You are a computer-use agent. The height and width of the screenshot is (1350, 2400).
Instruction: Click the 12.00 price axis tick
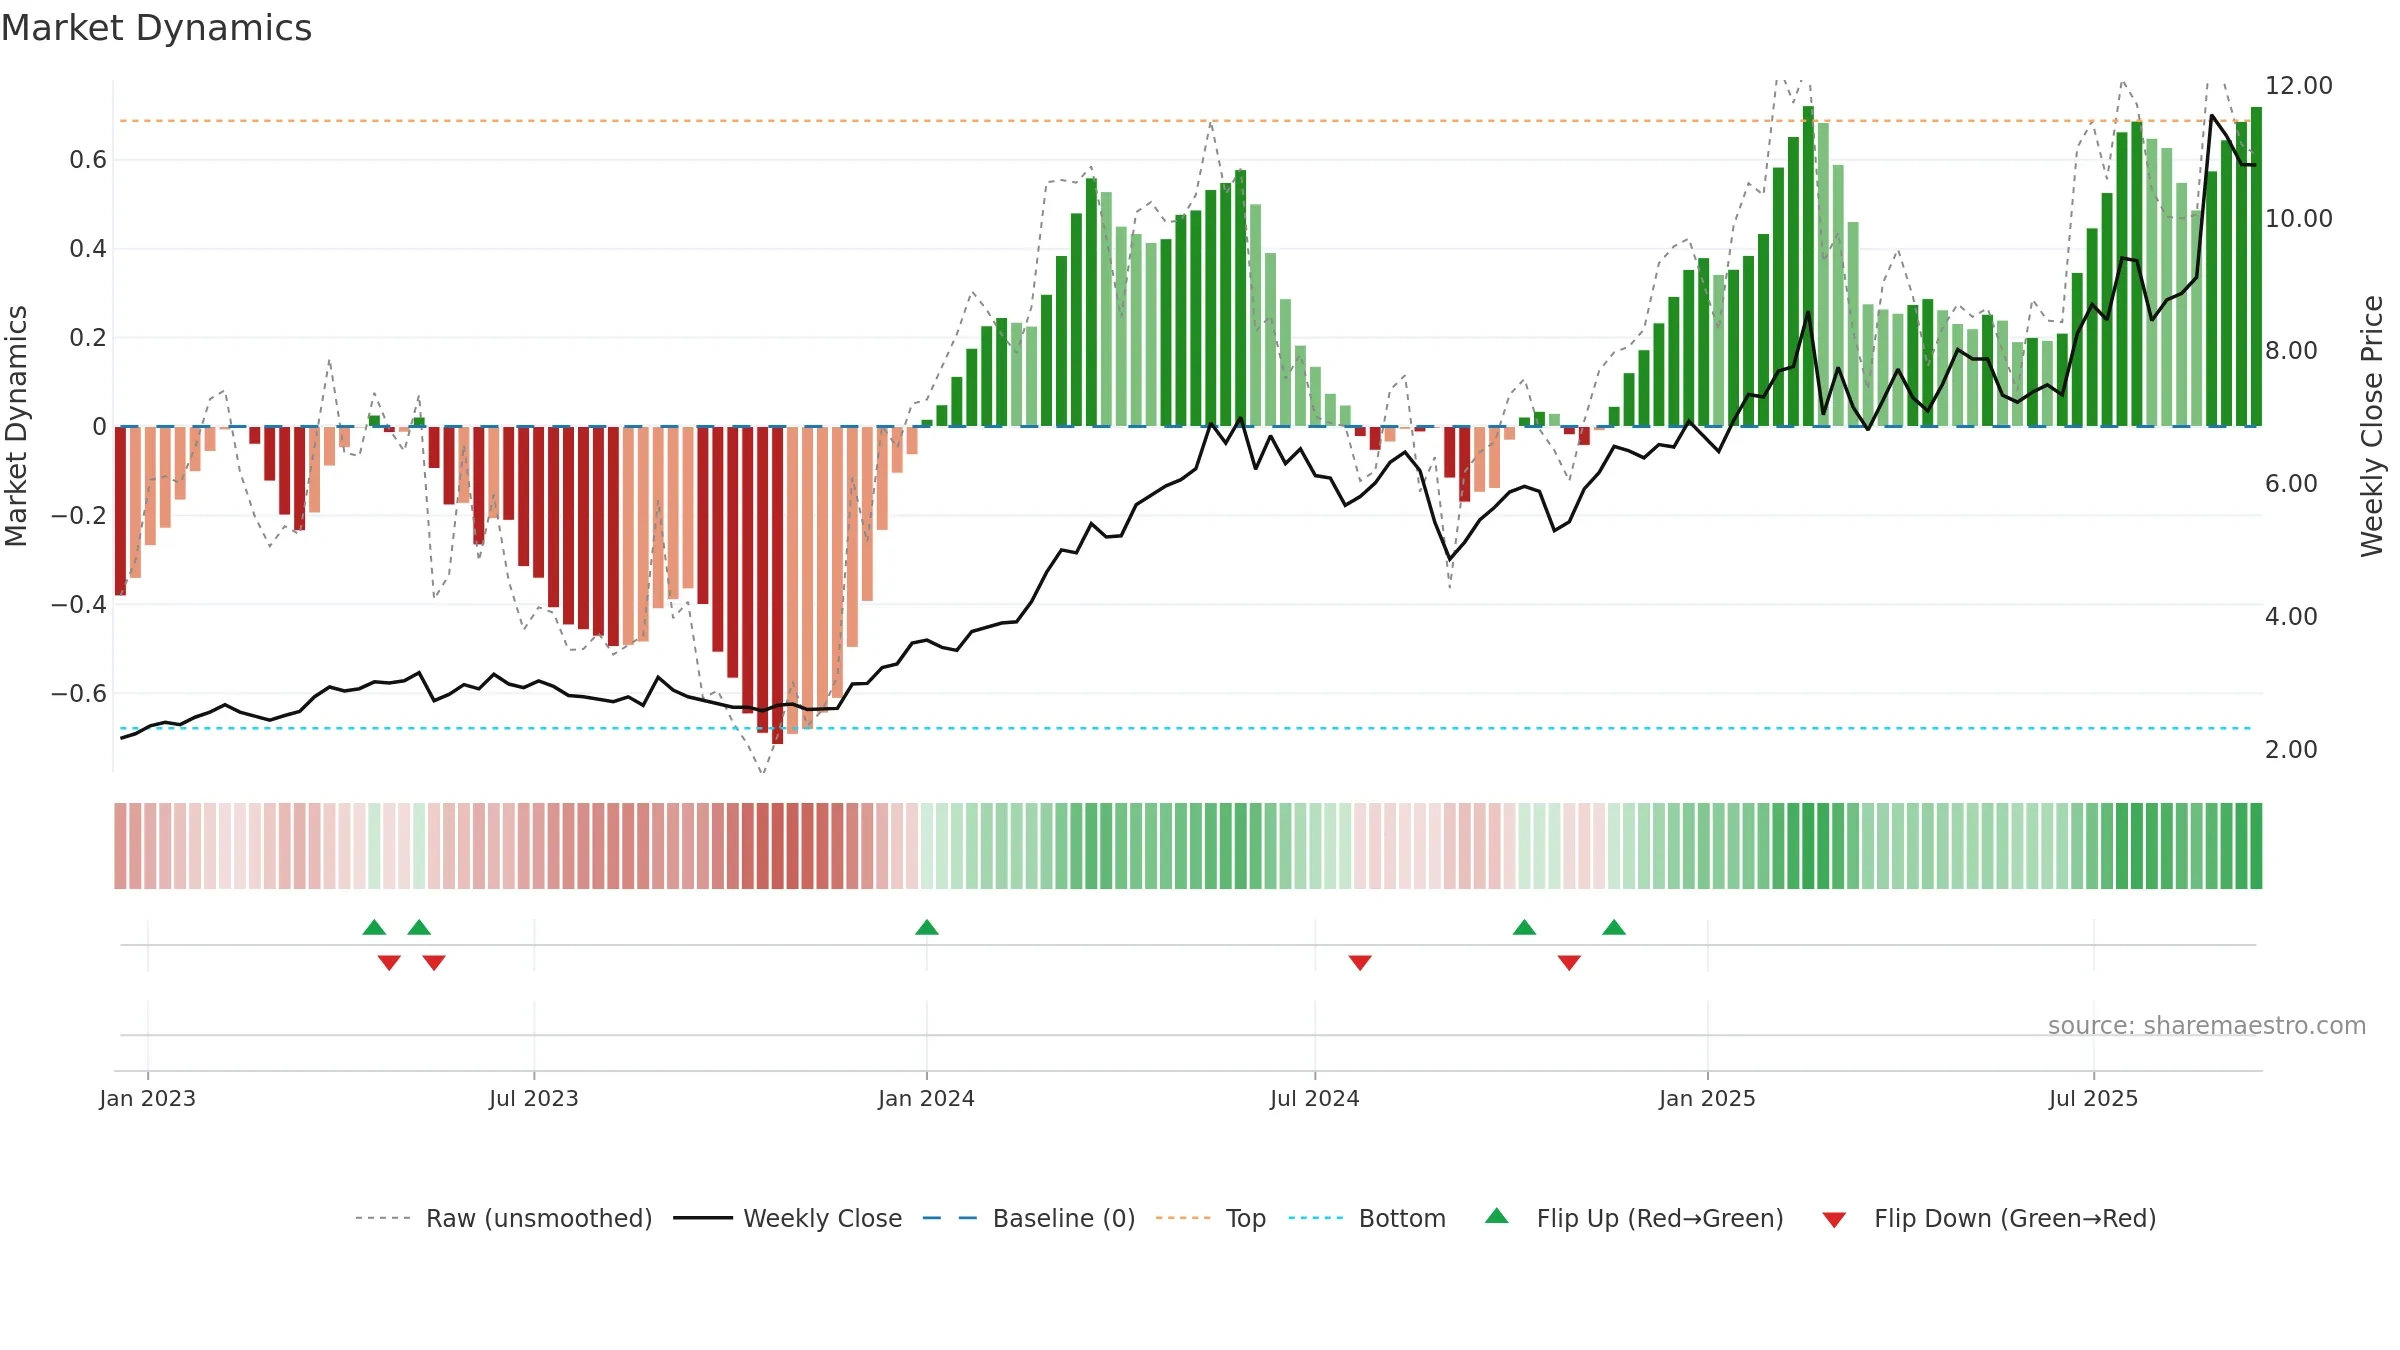2299,86
